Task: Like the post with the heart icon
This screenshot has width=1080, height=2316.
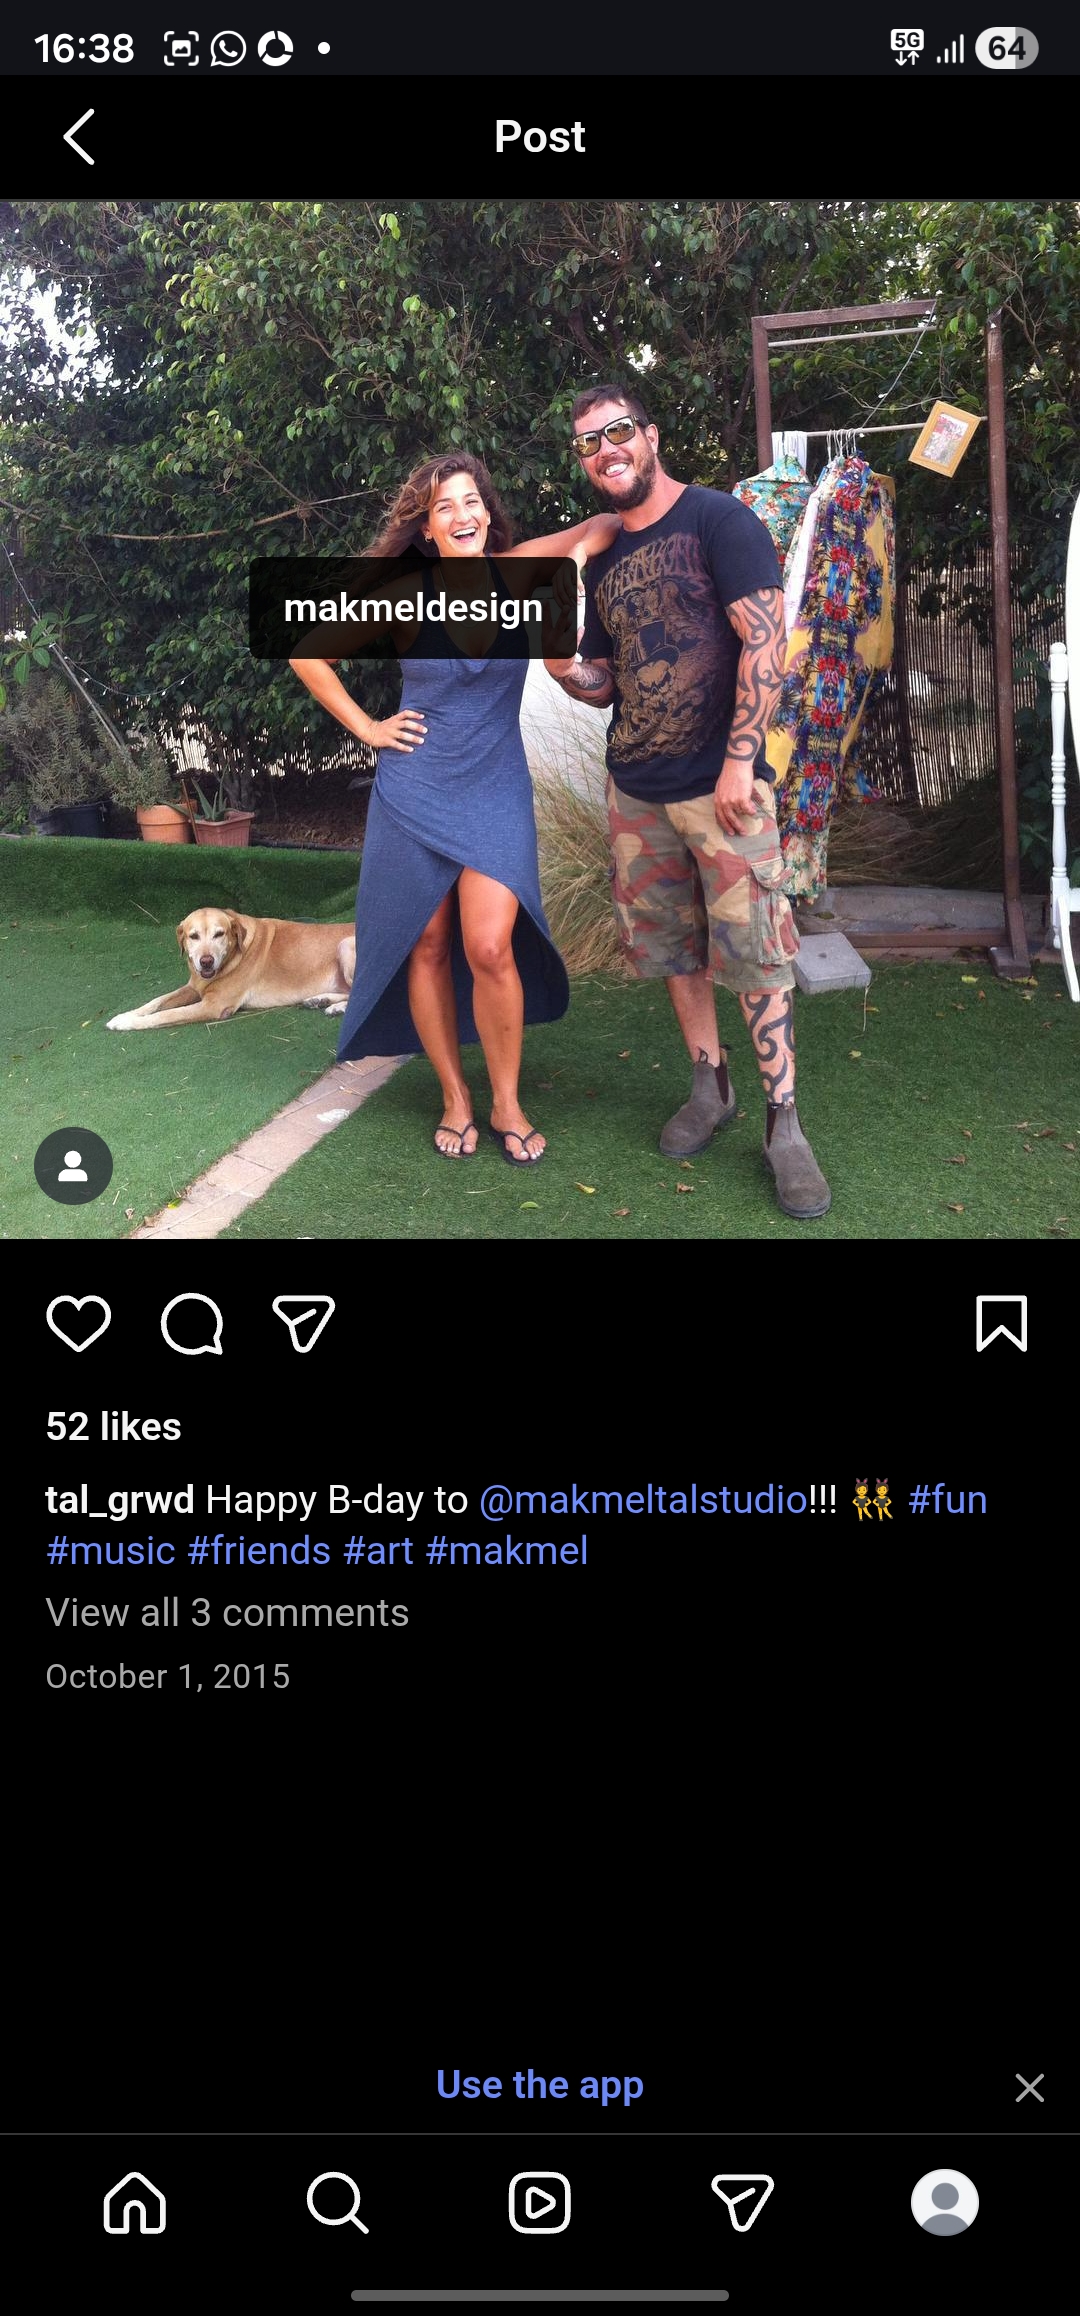Action: [79, 1323]
